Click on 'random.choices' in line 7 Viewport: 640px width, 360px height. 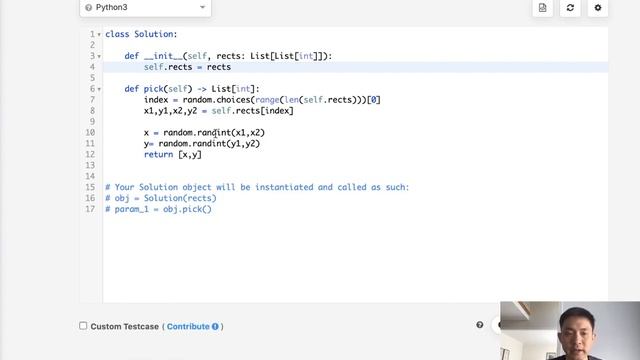[x=216, y=100]
